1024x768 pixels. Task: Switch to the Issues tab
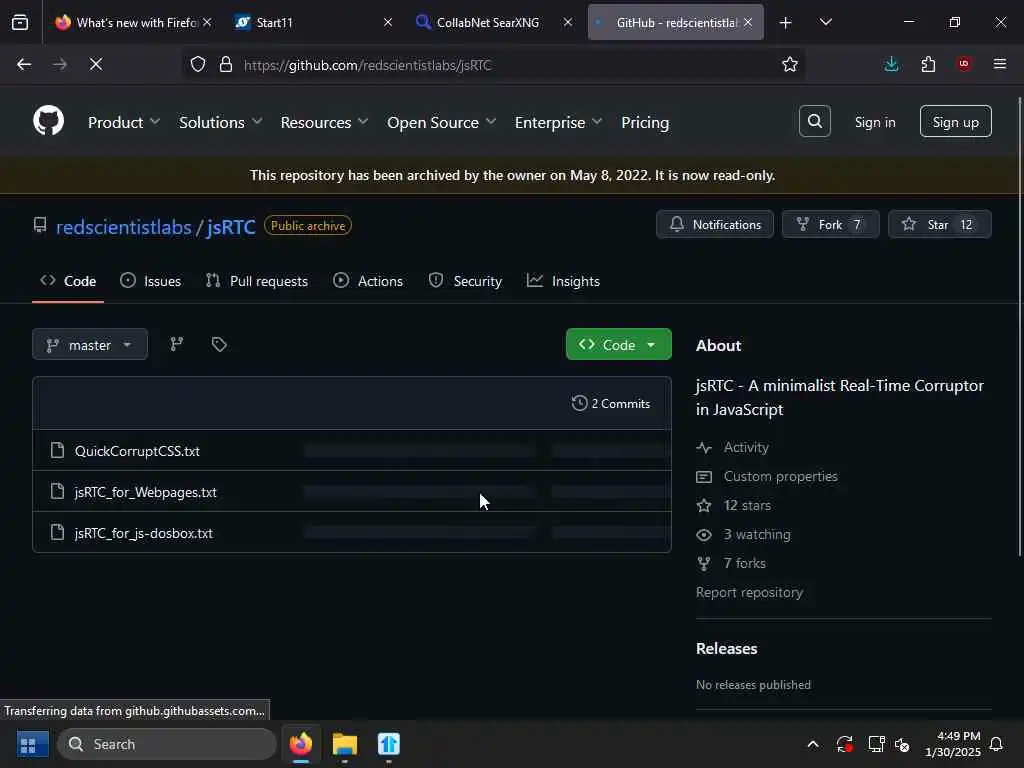pos(150,281)
